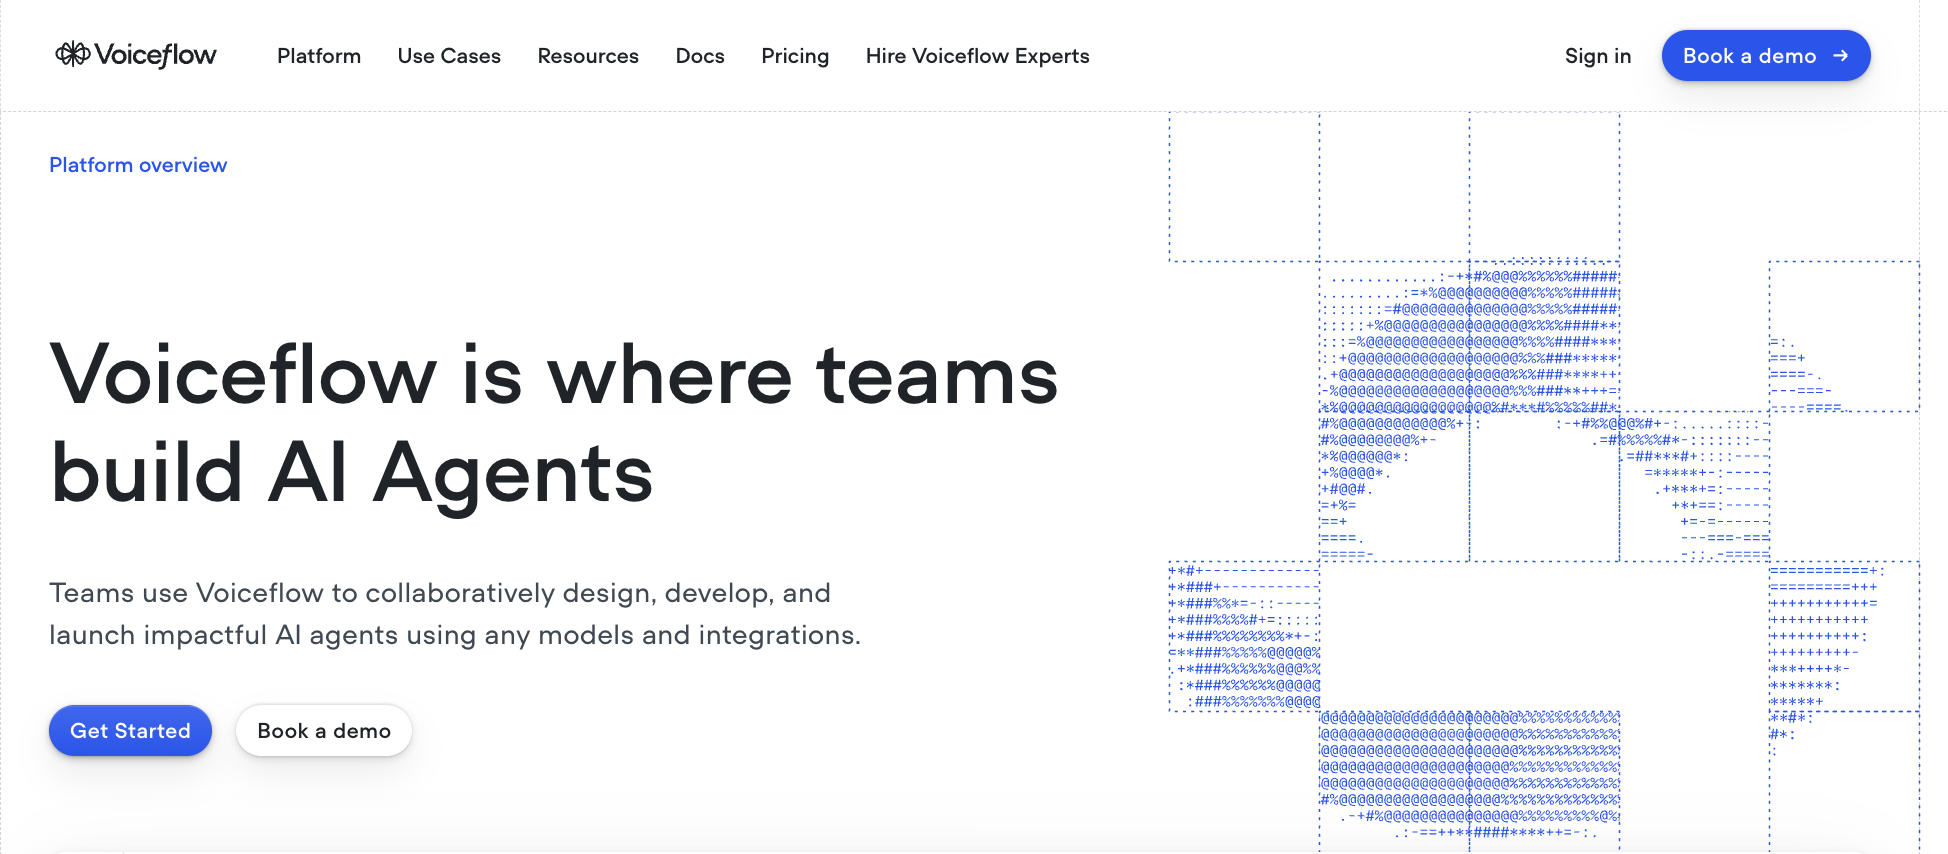This screenshot has width=1948, height=854.
Task: Click the line 'launch impactful AI agents'
Action: point(455,635)
